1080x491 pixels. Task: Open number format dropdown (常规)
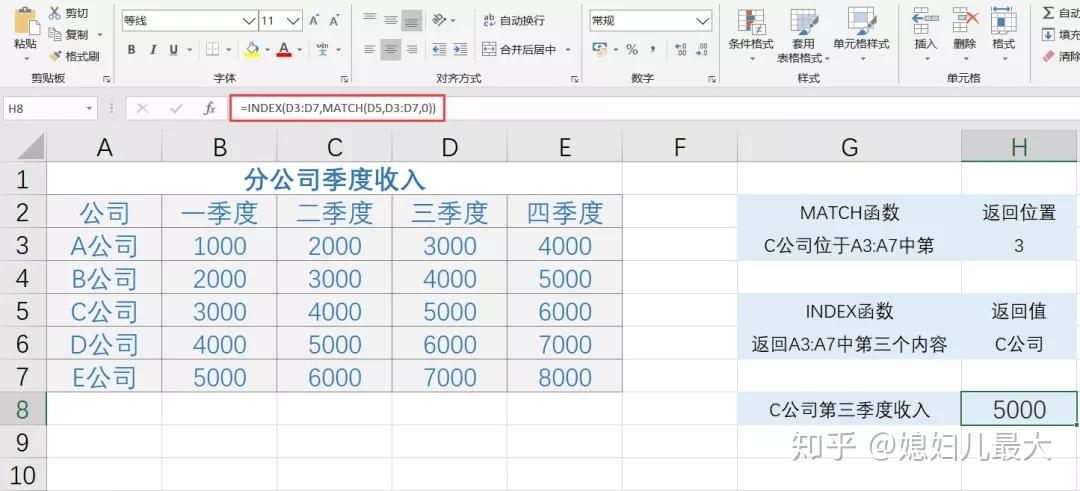(703, 21)
